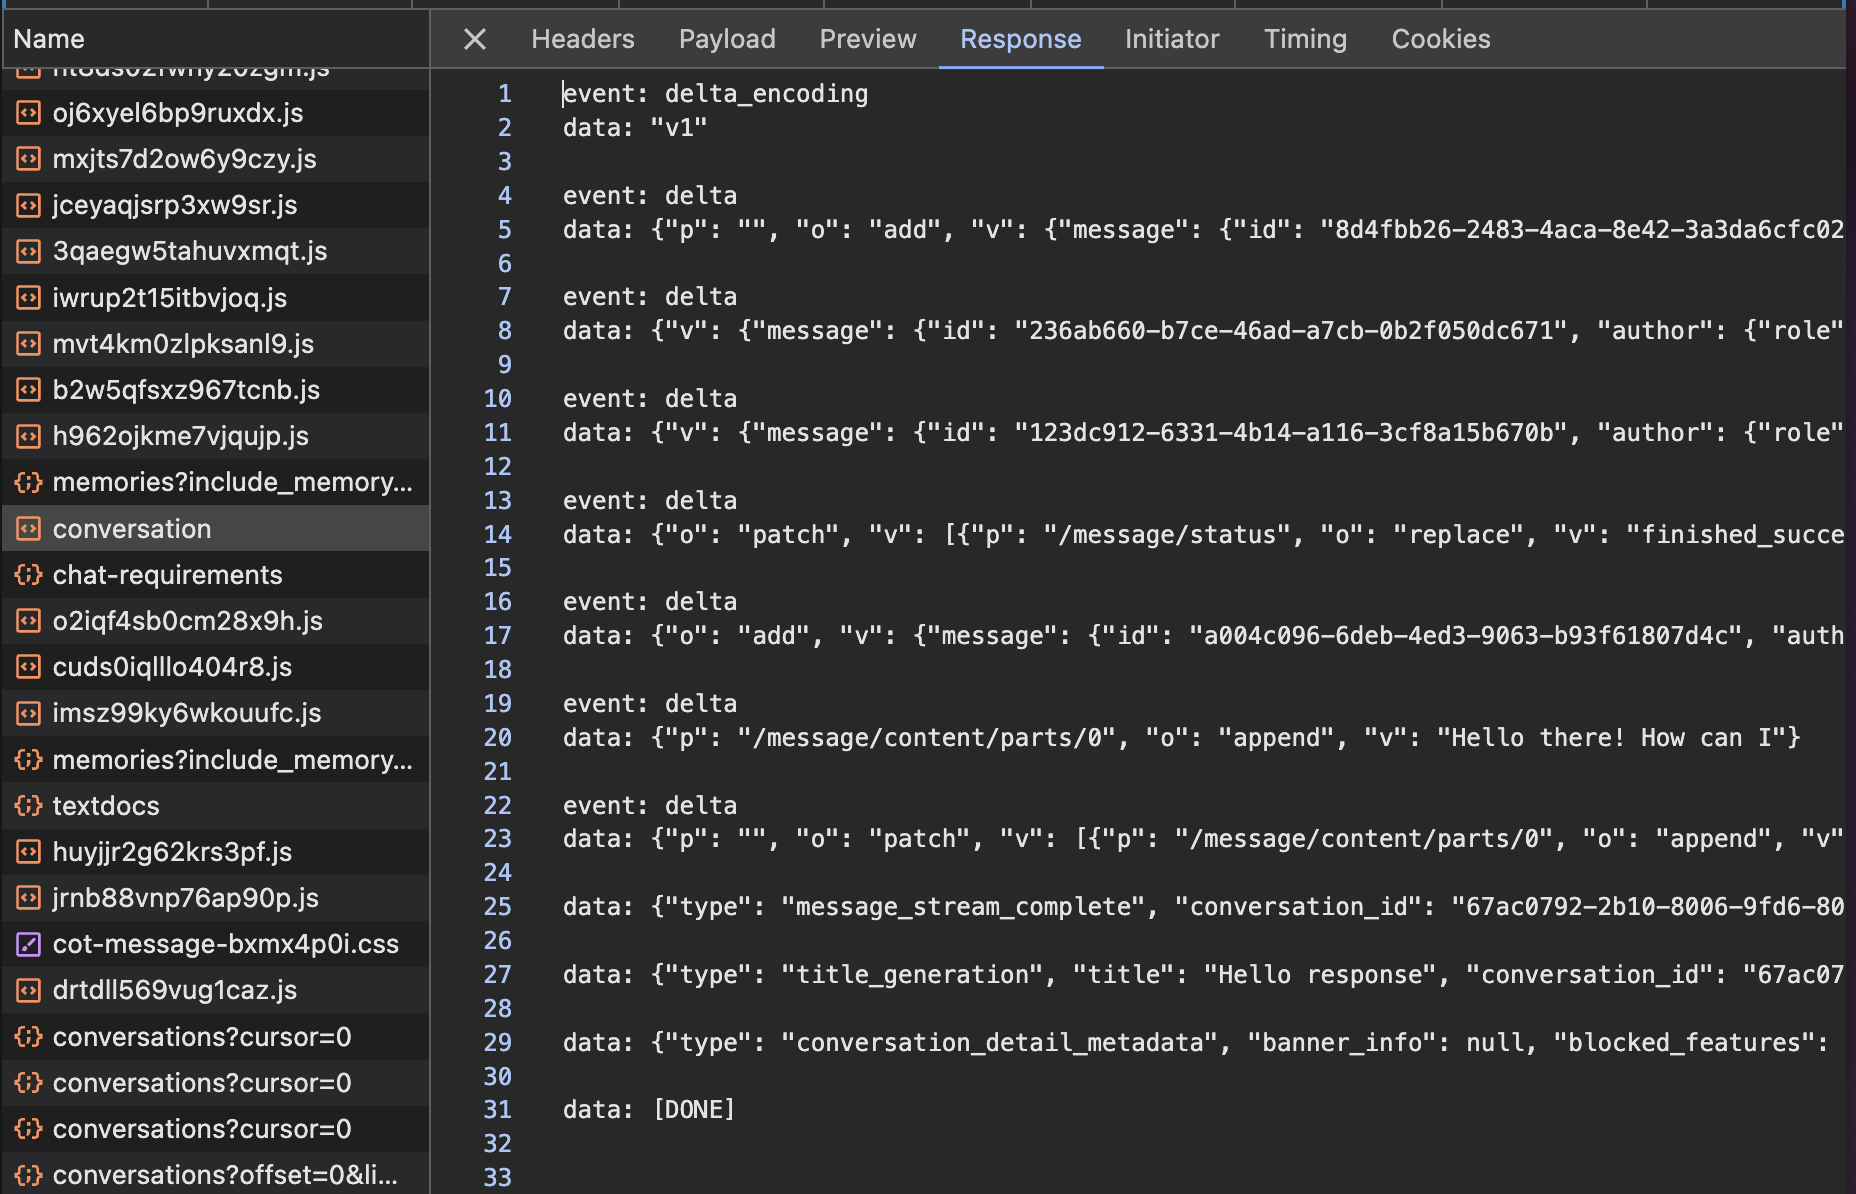Screen dimensions: 1856x1194
Task: Open the Cookies tab
Action: point(1441,39)
